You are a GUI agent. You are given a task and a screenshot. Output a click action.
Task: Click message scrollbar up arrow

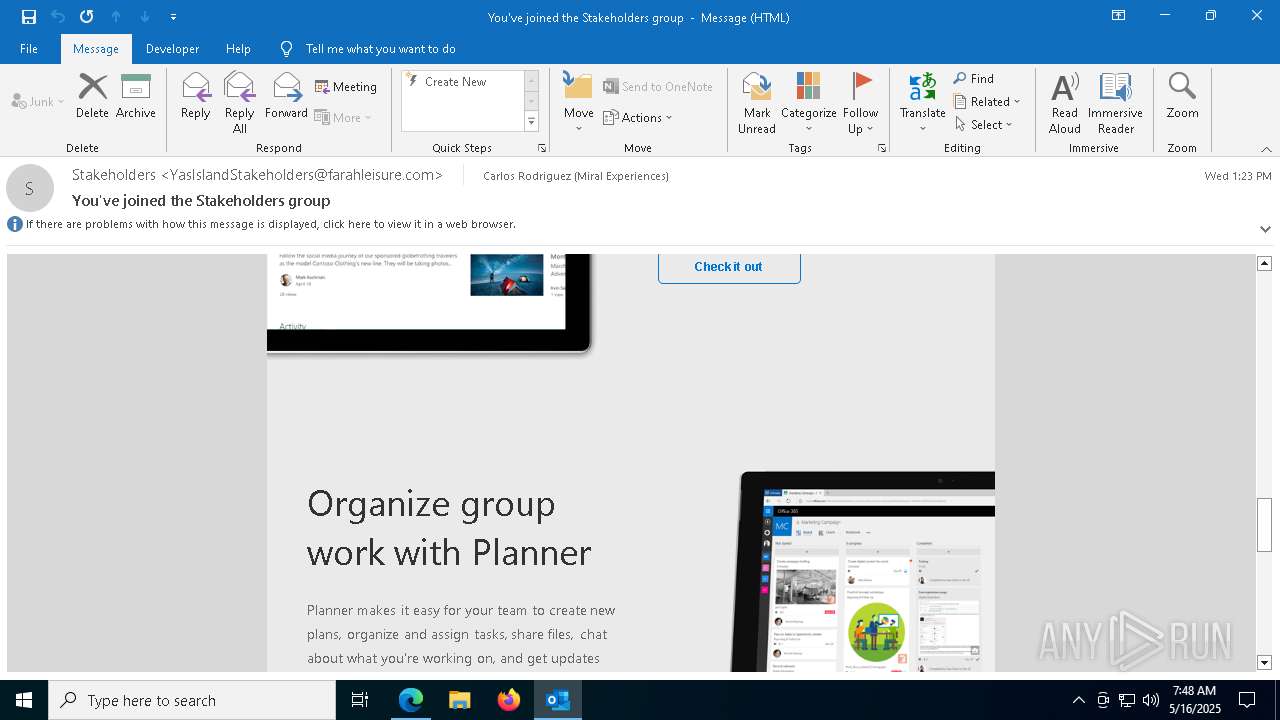tap(1264, 263)
